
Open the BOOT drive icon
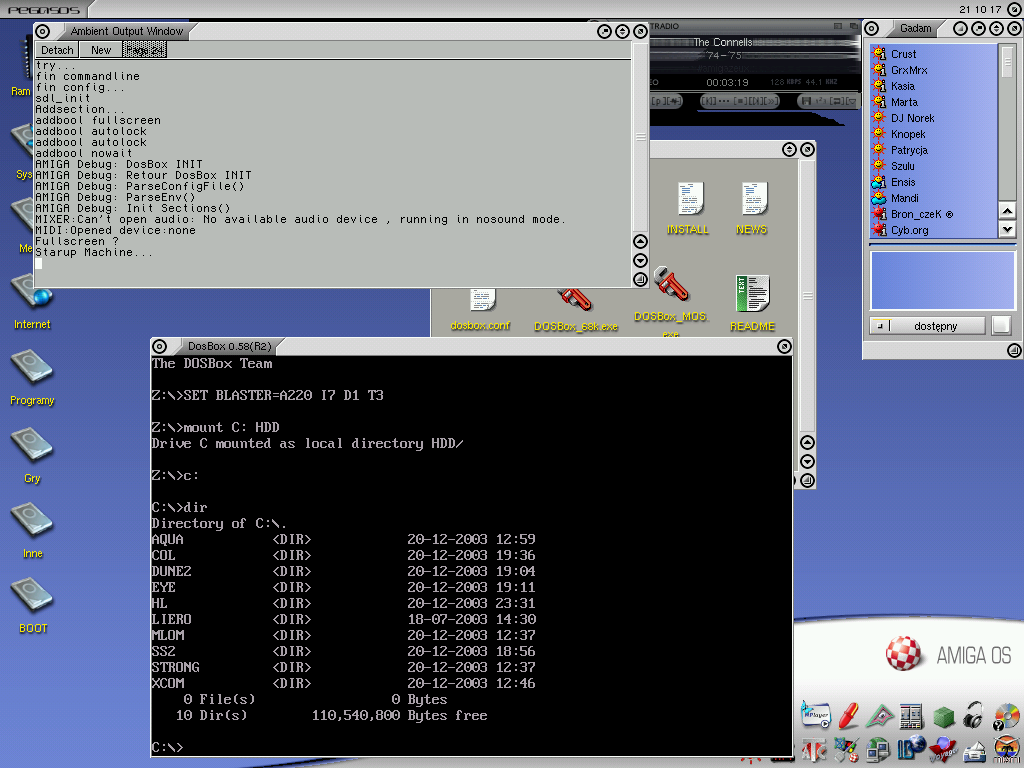[x=31, y=595]
